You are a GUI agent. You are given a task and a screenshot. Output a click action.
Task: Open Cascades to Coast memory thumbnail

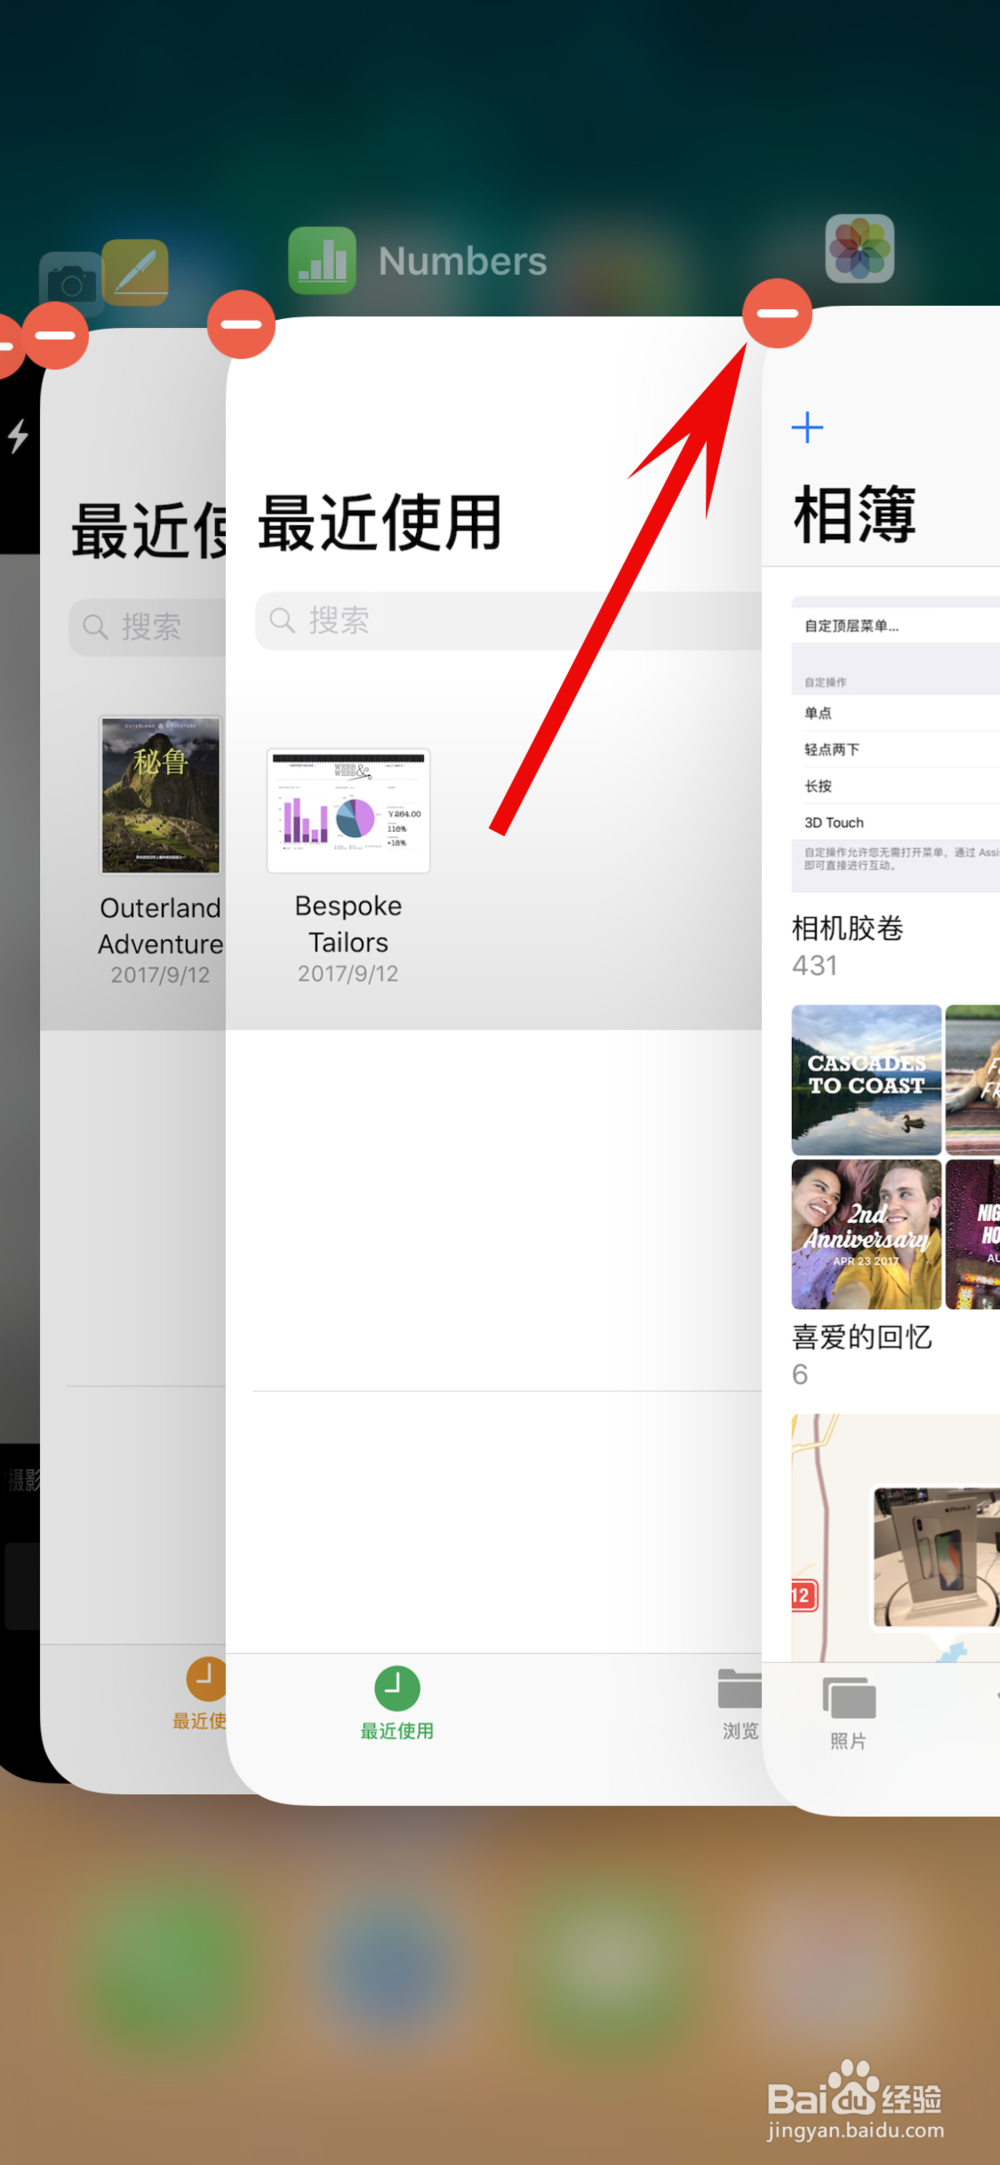(x=866, y=1080)
